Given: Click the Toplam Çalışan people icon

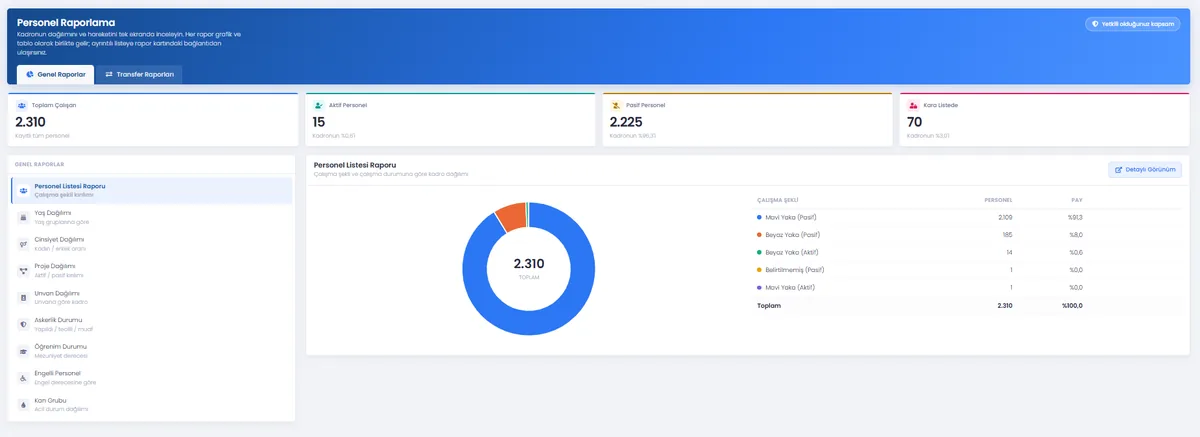Looking at the screenshot, I should click(x=22, y=105).
